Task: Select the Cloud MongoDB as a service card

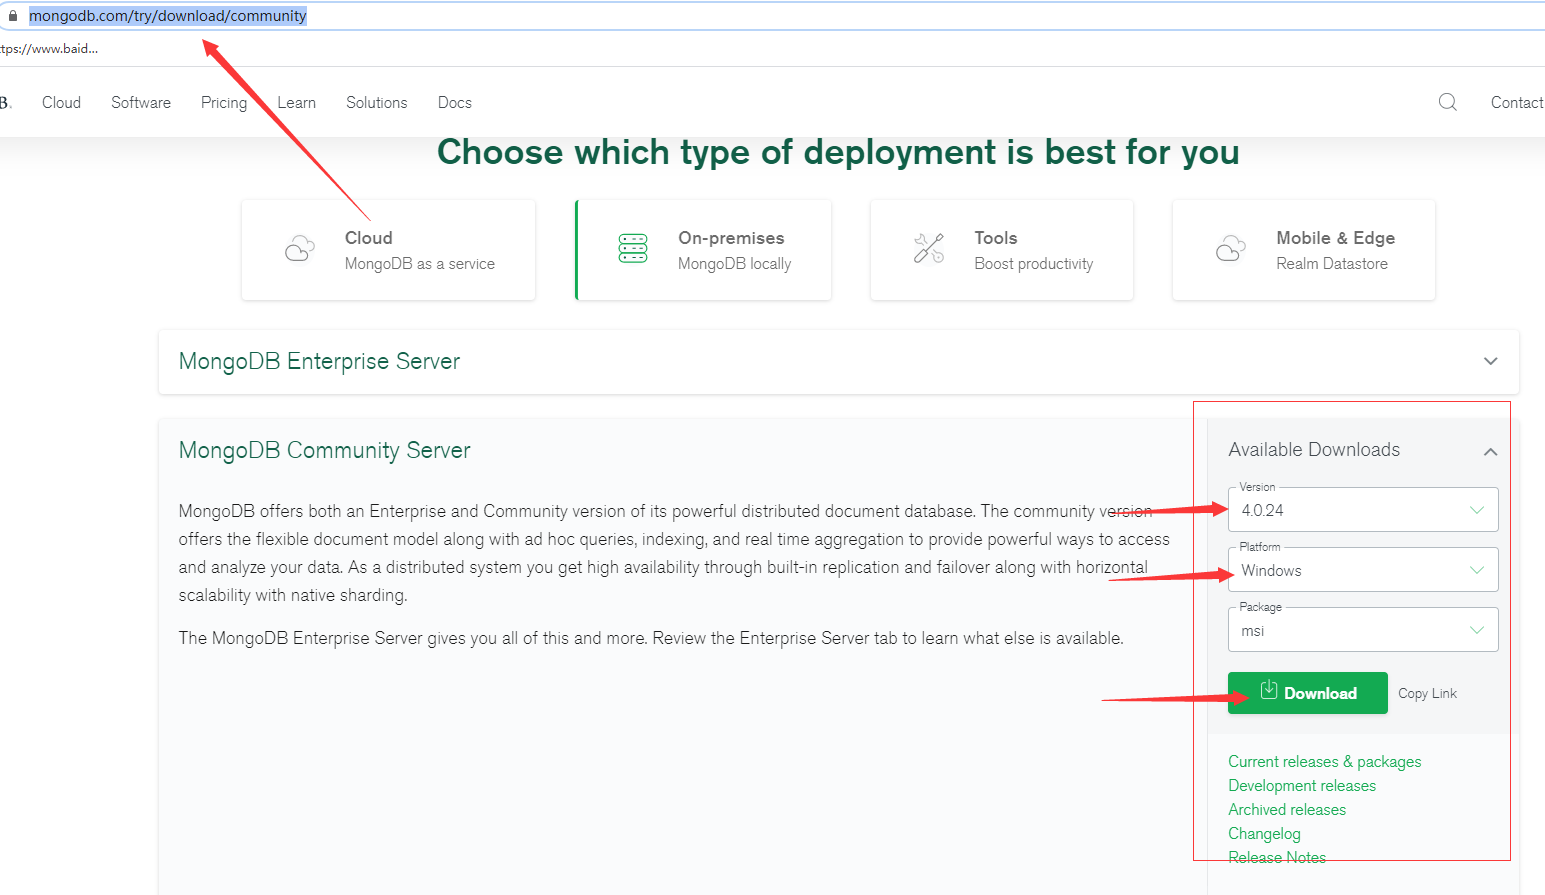Action: pyautogui.click(x=388, y=250)
